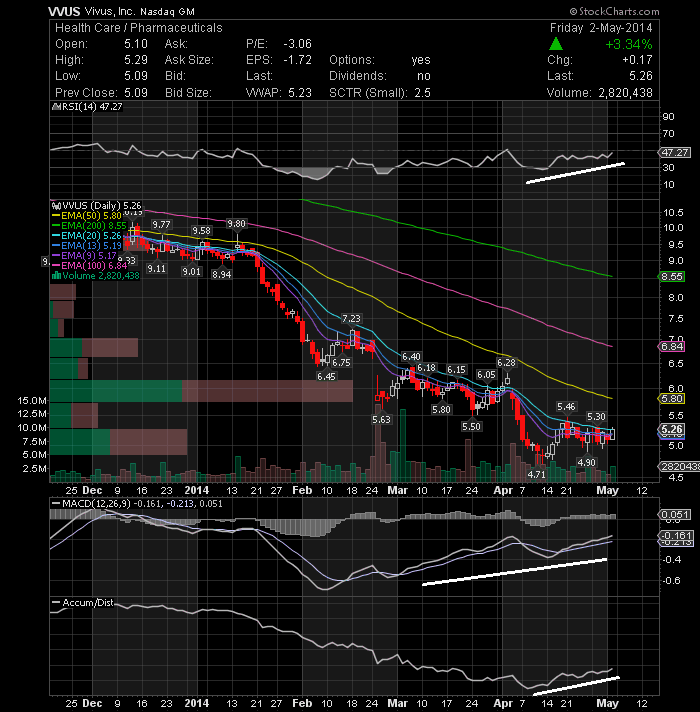Screen dimensions: 700x712
Task: Select the VVUS ticker symbol in the header
Action: [x=64, y=12]
